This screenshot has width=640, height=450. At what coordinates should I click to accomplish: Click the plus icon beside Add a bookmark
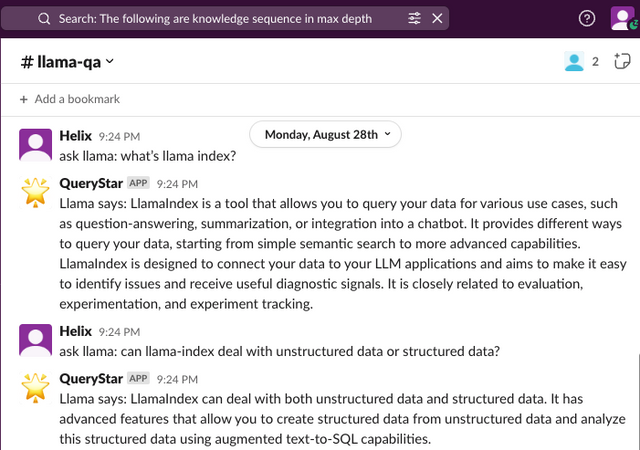click(24, 99)
